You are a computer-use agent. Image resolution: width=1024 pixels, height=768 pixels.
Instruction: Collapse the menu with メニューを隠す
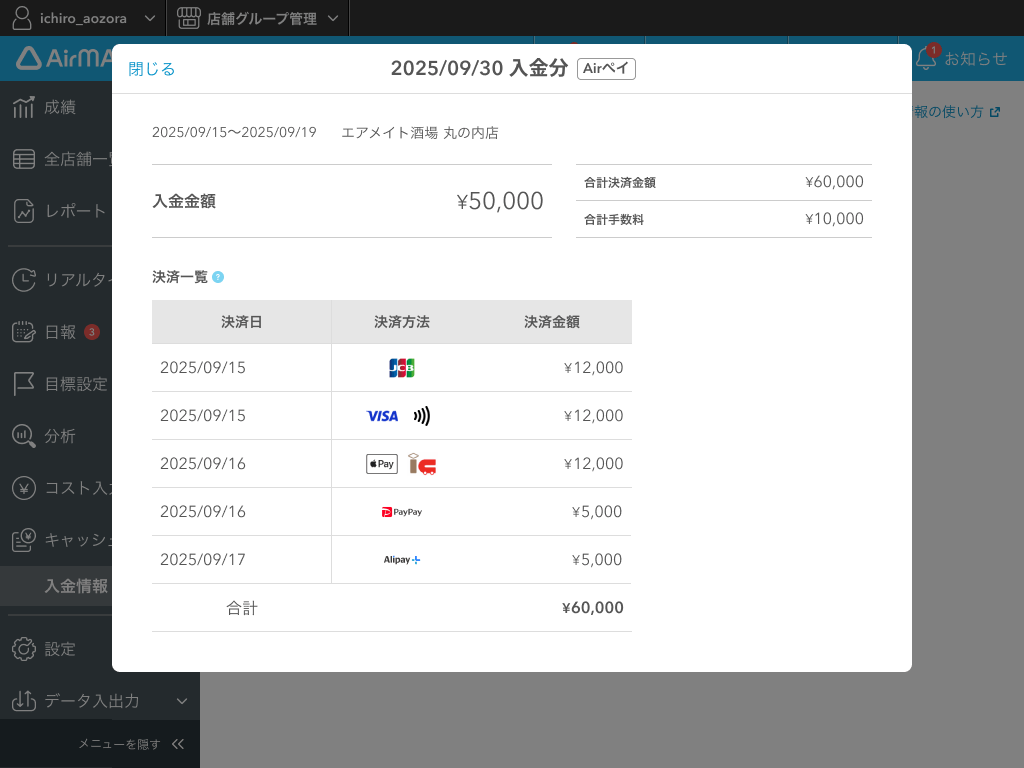[131, 744]
